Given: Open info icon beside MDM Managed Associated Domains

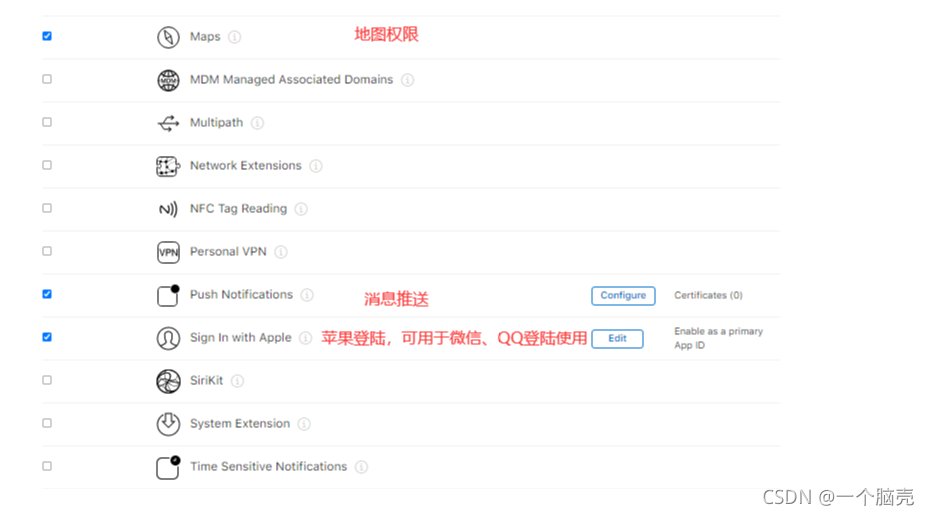Looking at the screenshot, I should tap(408, 80).
